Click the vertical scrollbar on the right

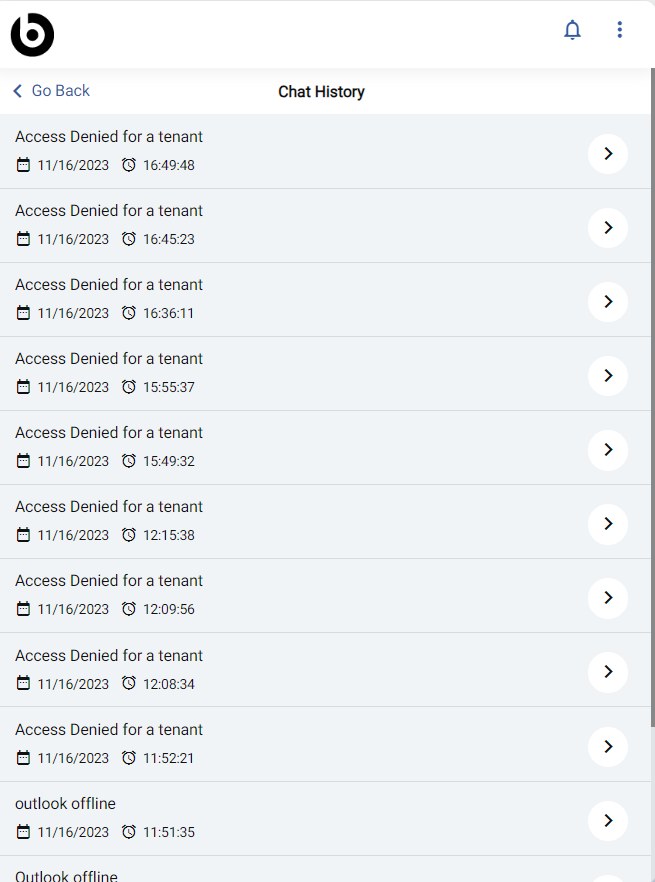click(x=652, y=400)
